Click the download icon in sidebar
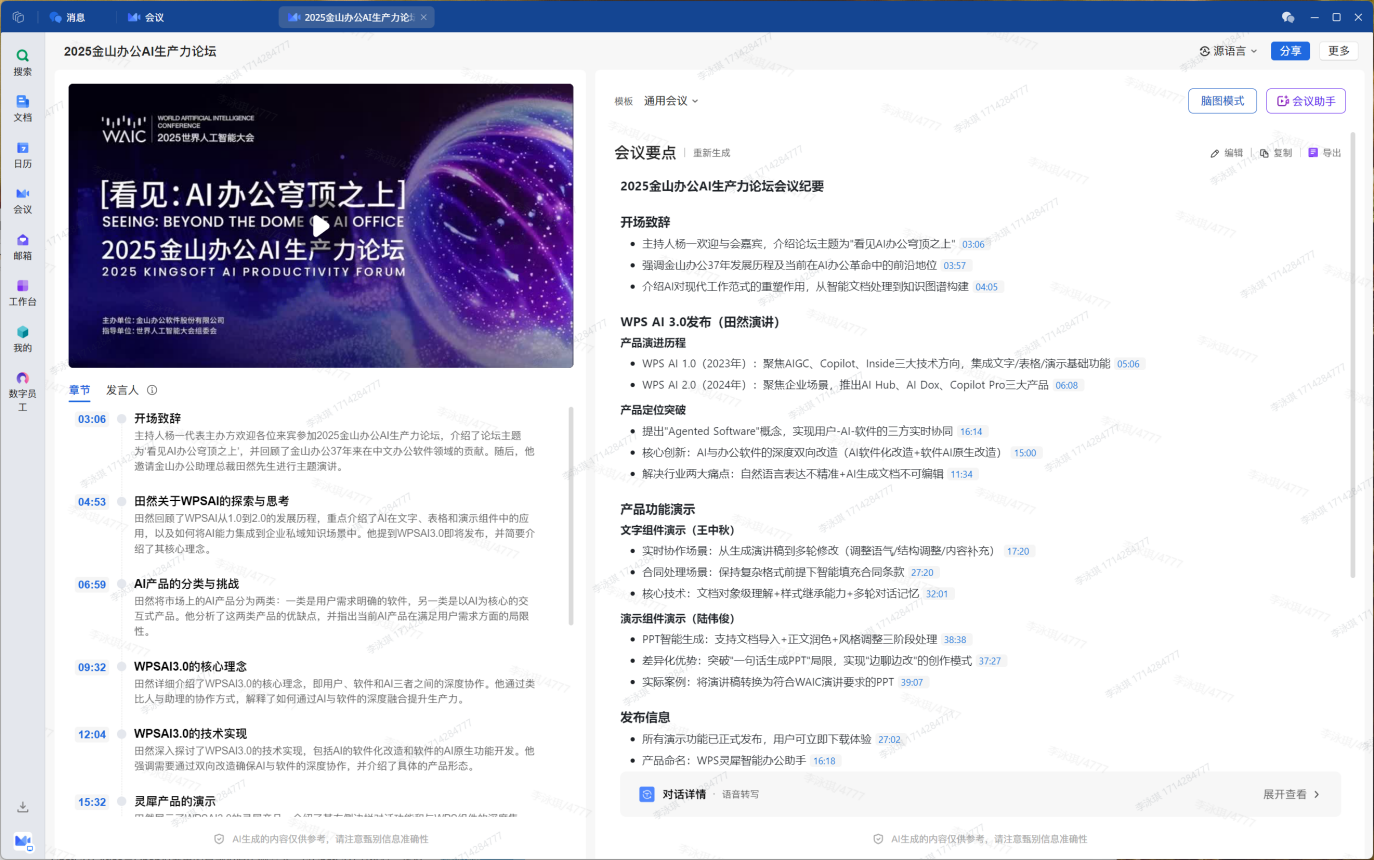Viewport: 1374px width, 860px height. 22,807
